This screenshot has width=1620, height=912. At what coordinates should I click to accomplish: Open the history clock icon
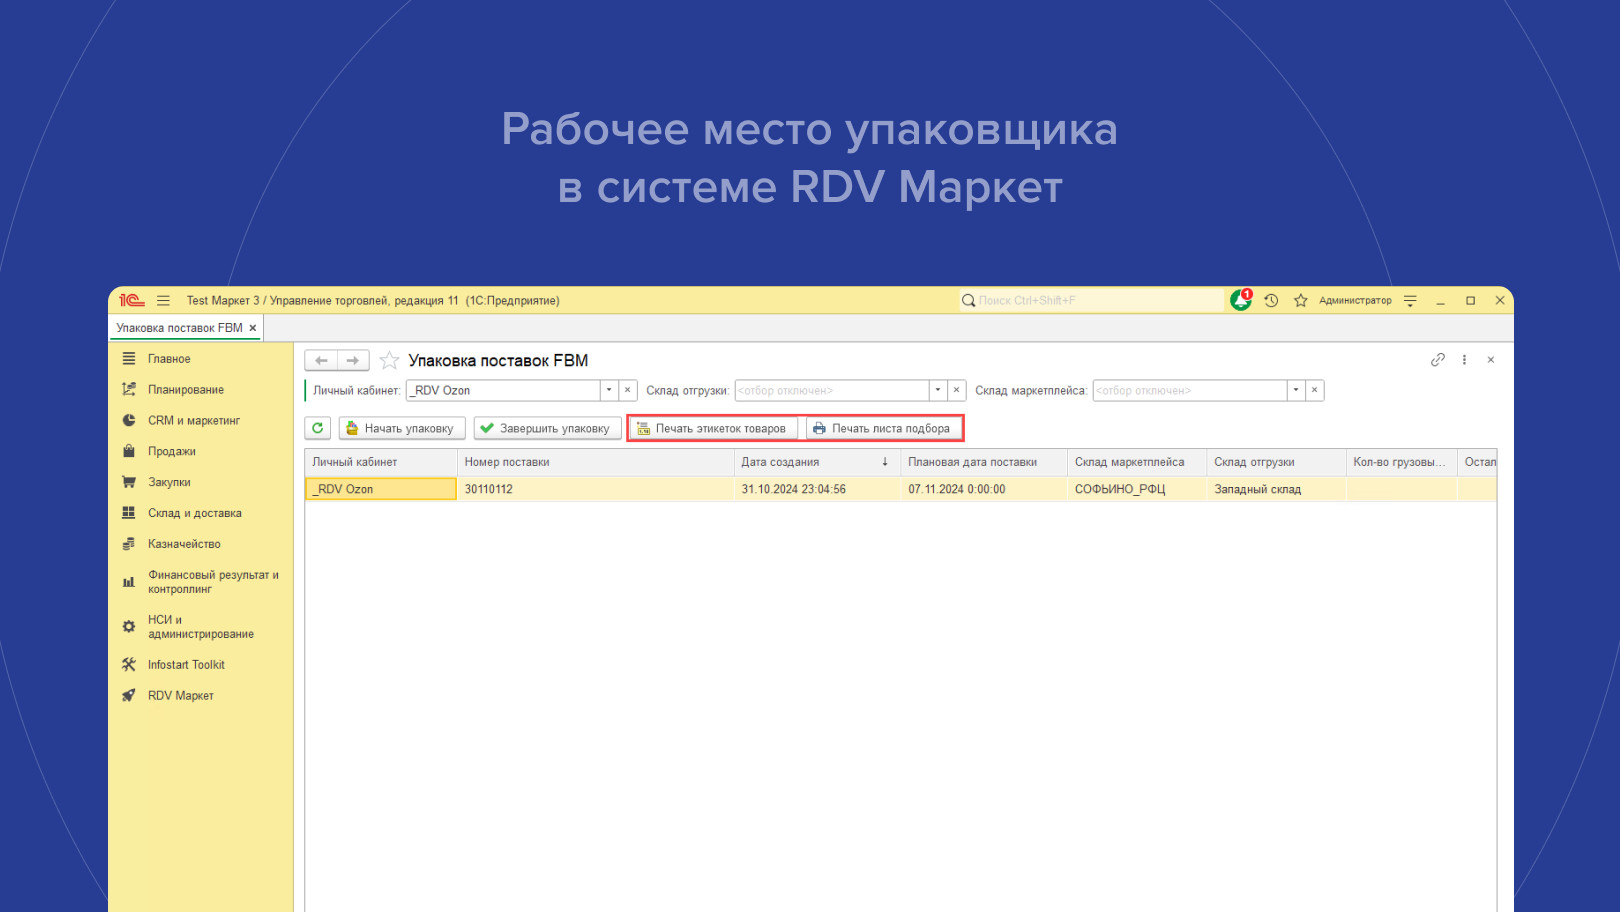1271,300
